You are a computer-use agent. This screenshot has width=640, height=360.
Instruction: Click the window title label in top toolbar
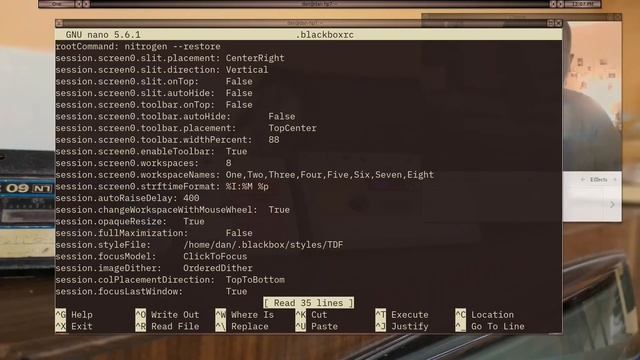pyautogui.click(x=320, y=4)
